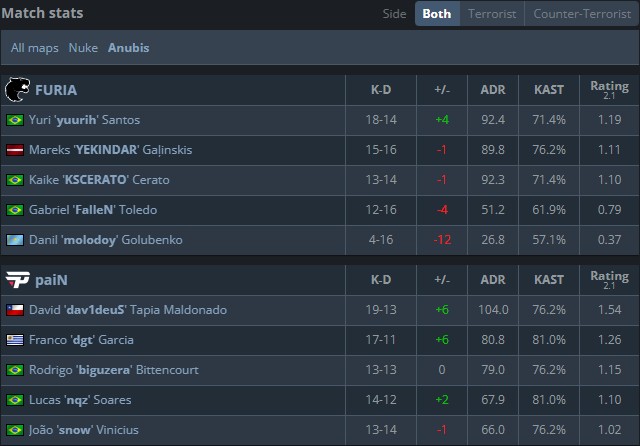Viewport: 640px width, 446px height.
Task: Click the Brazil flag next to yuurih
Action: click(x=15, y=120)
